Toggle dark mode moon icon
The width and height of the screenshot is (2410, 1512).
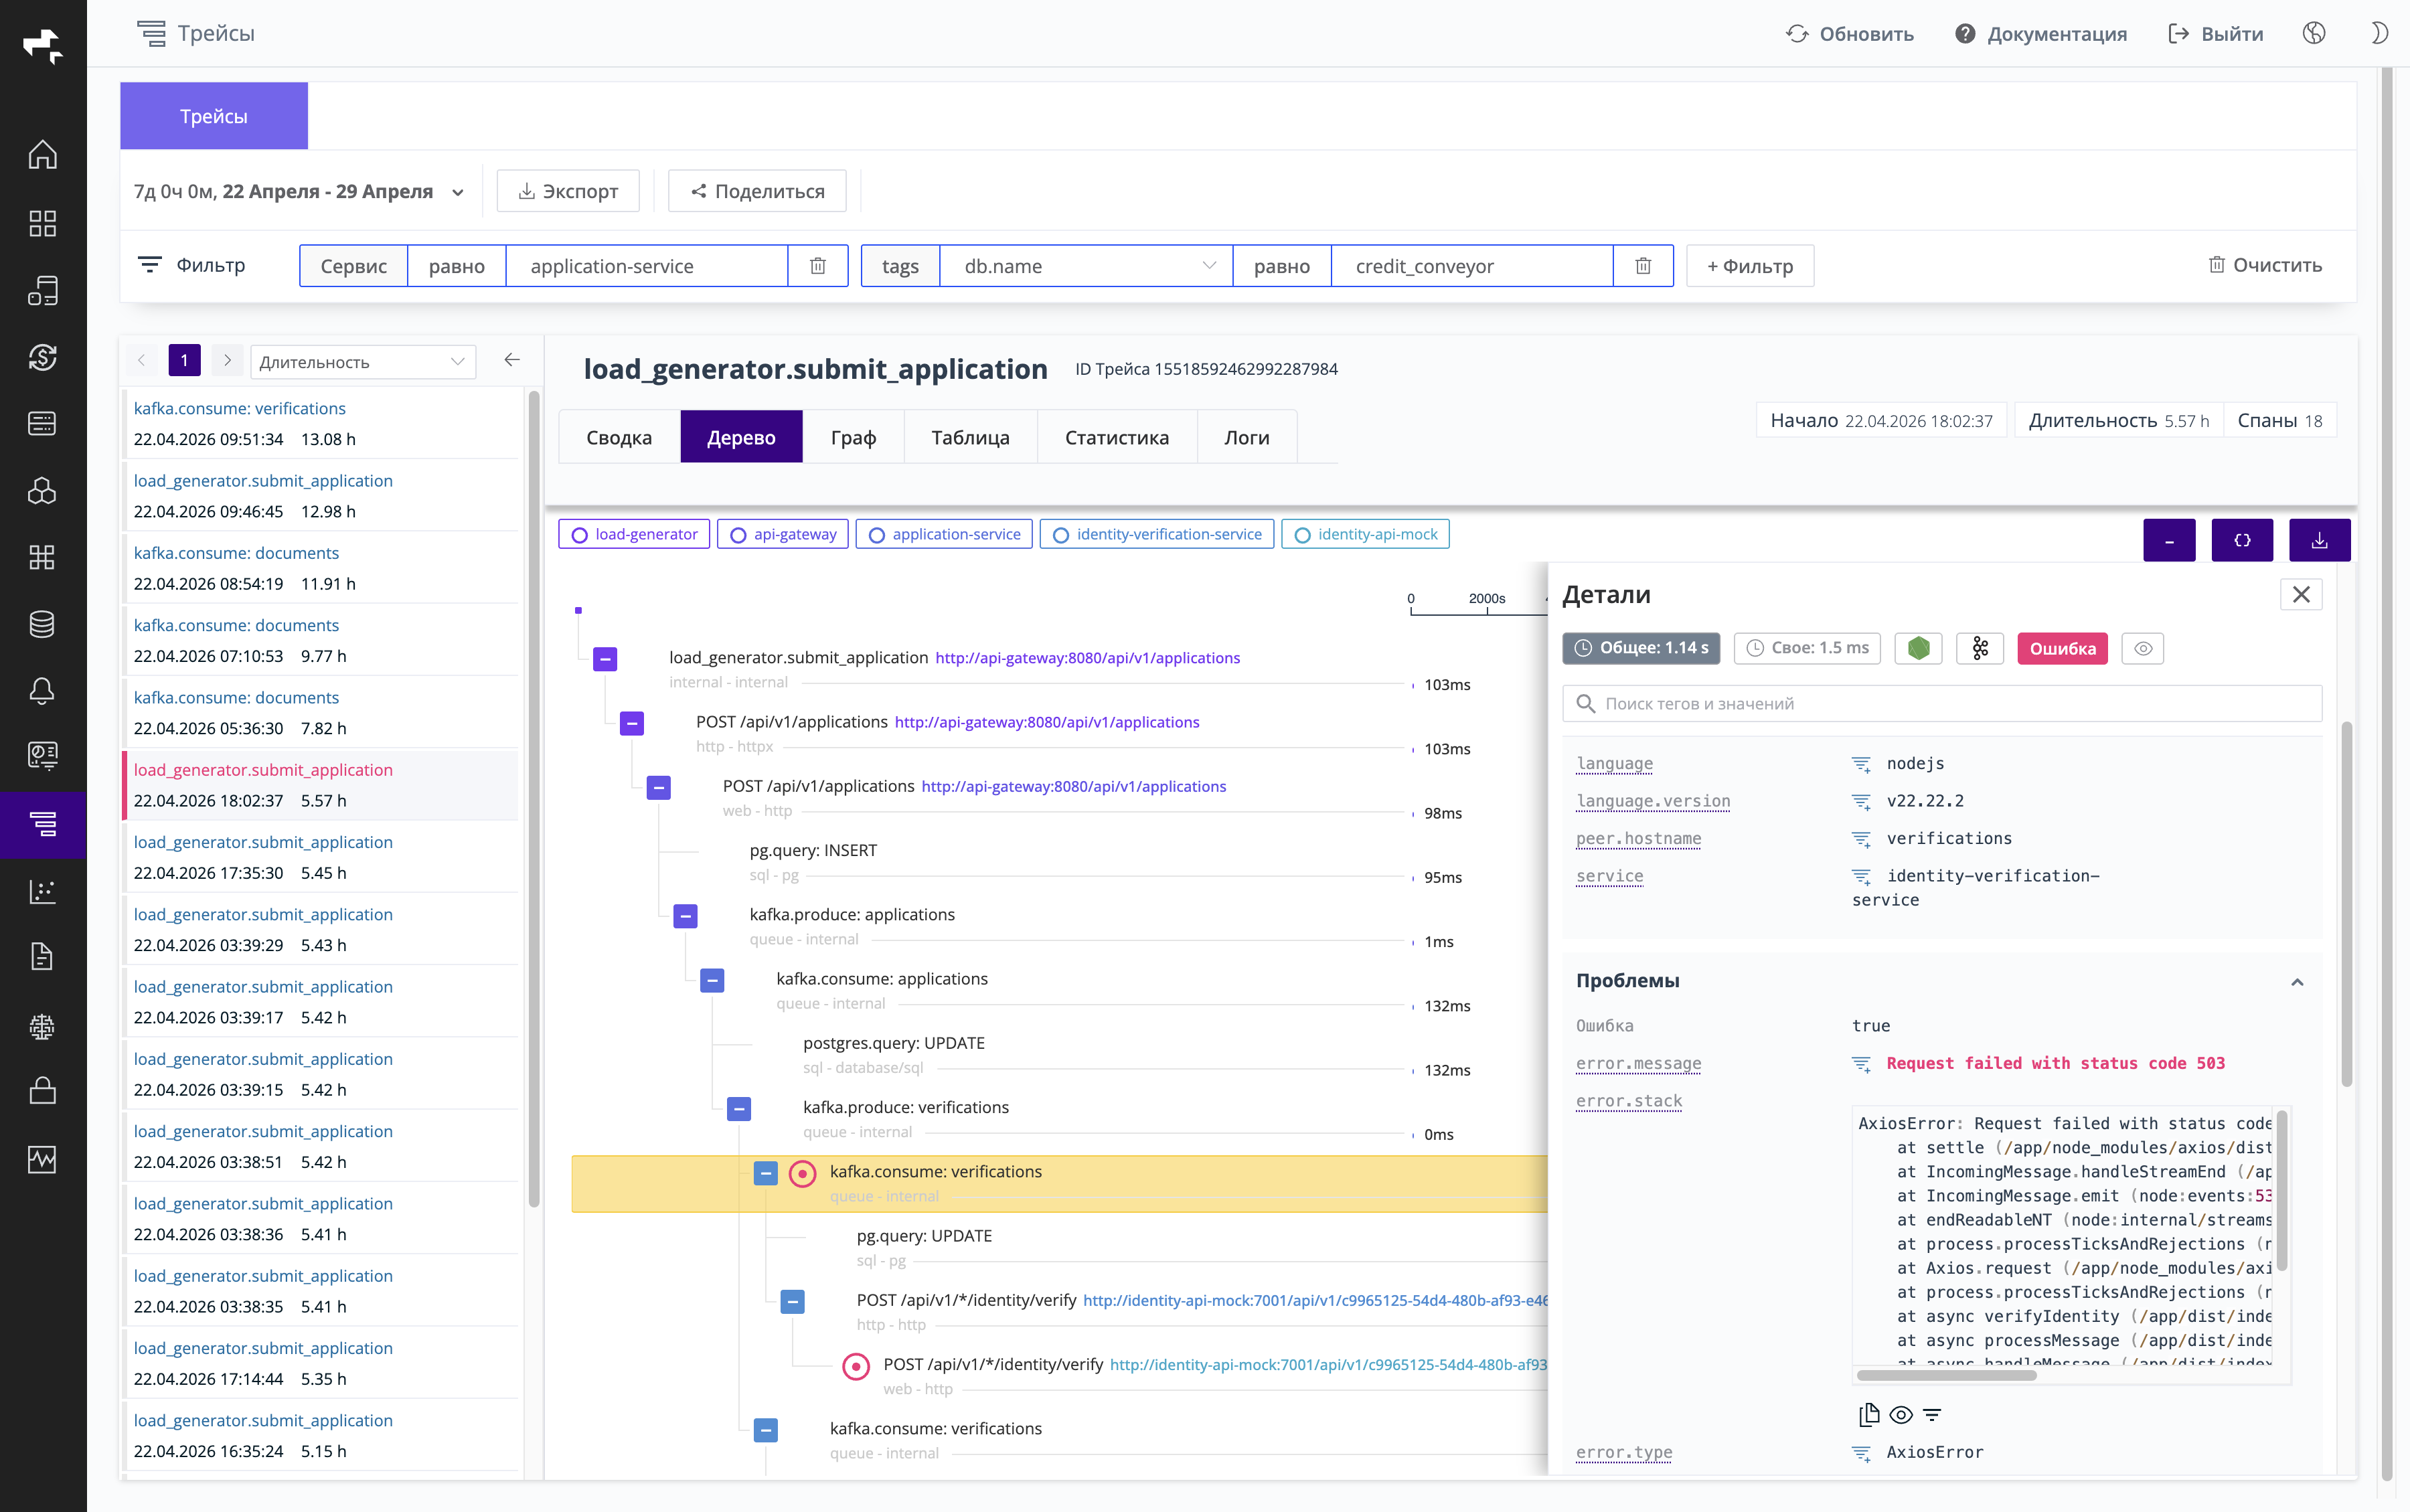pyautogui.click(x=2379, y=33)
